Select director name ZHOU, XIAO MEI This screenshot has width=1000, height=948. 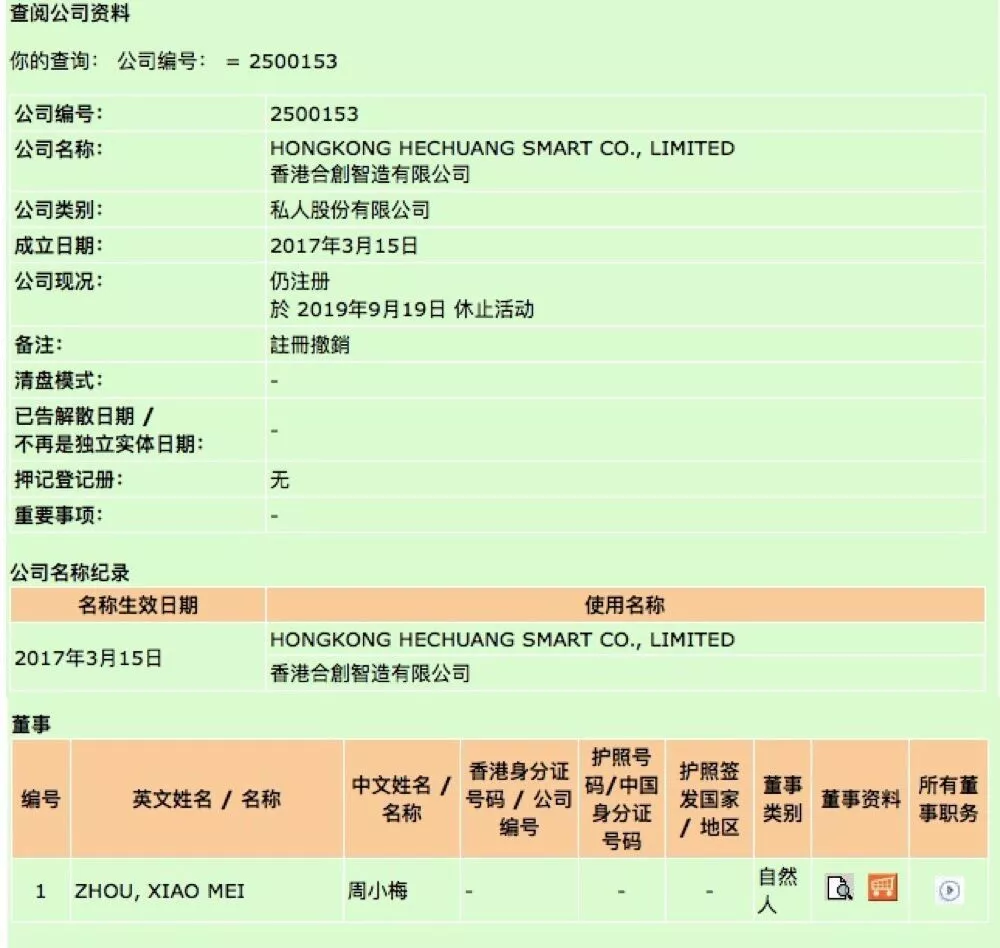coord(159,891)
